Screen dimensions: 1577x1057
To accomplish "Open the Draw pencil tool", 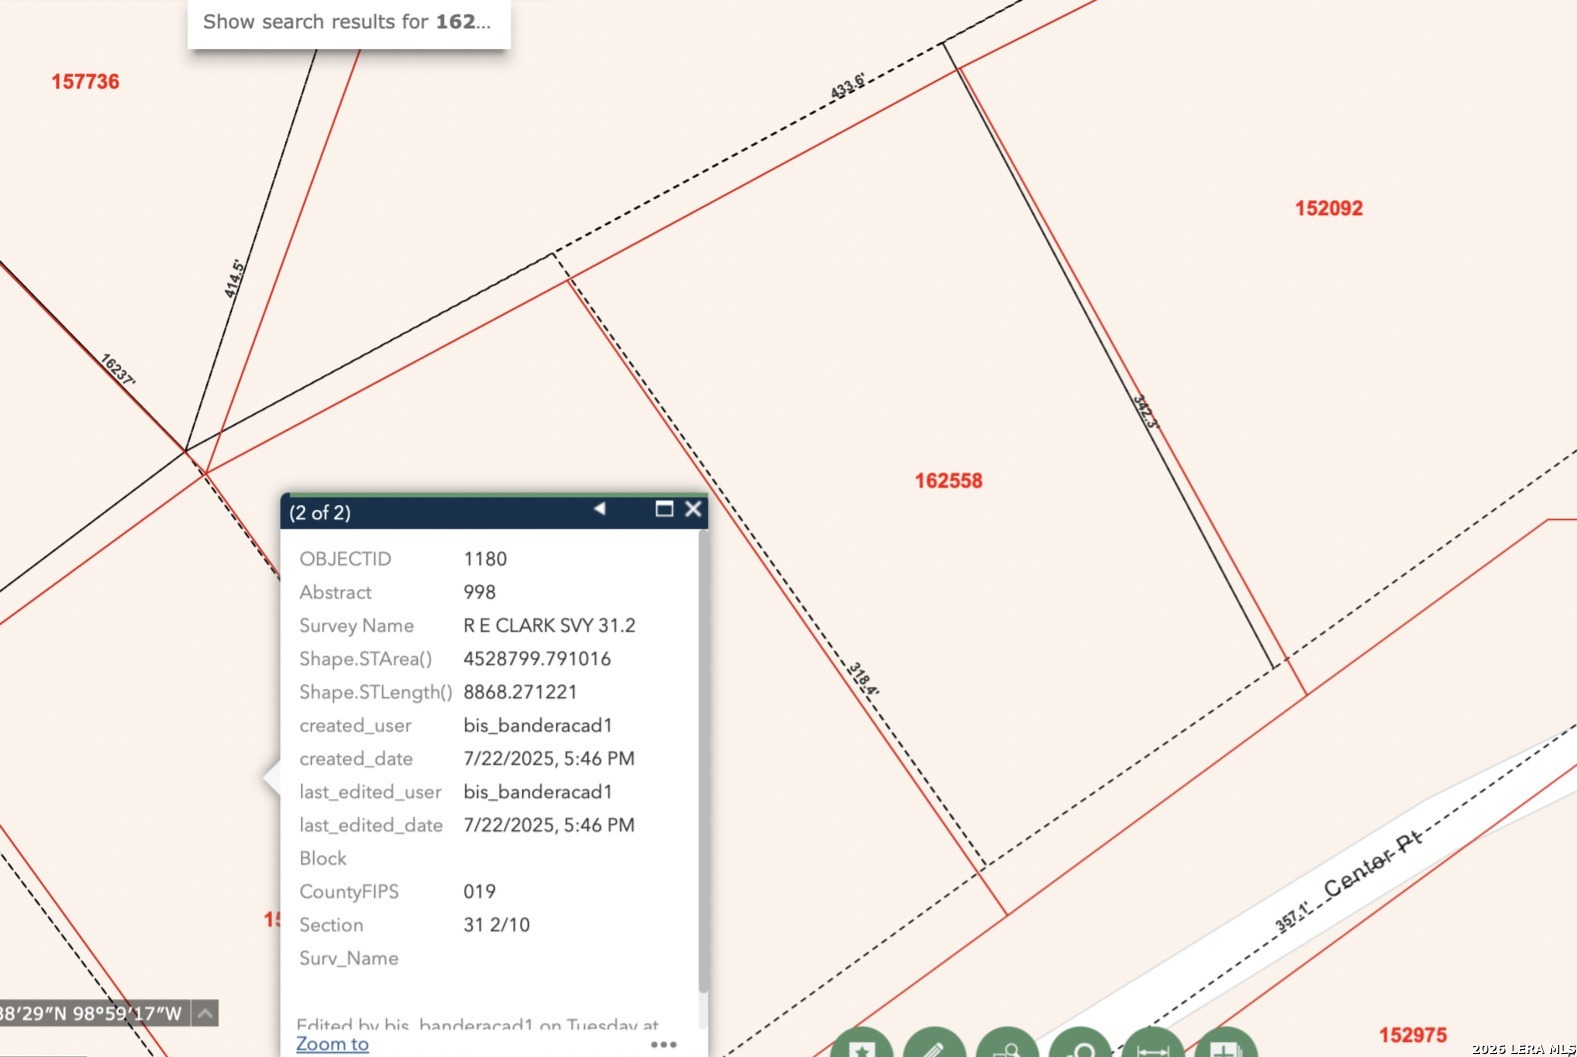I will [934, 1046].
